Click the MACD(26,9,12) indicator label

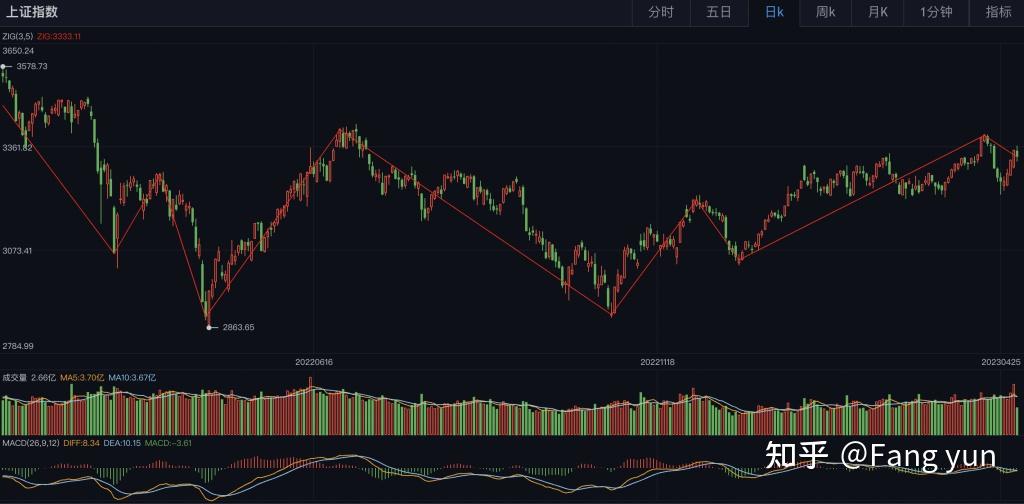(x=31, y=443)
